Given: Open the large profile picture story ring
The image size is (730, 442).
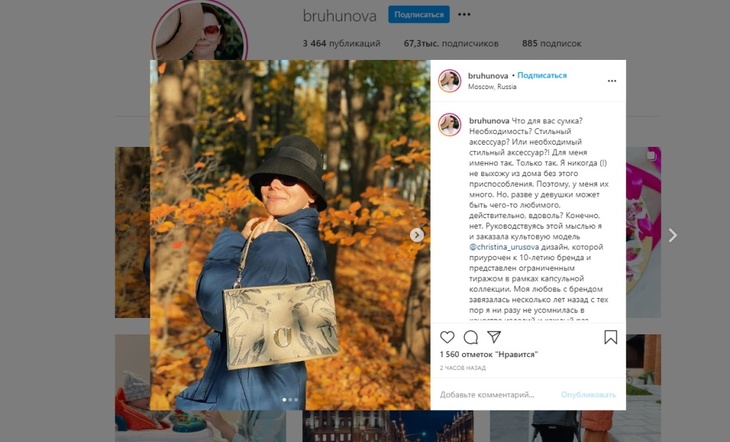Looking at the screenshot, I should pyautogui.click(x=199, y=31).
